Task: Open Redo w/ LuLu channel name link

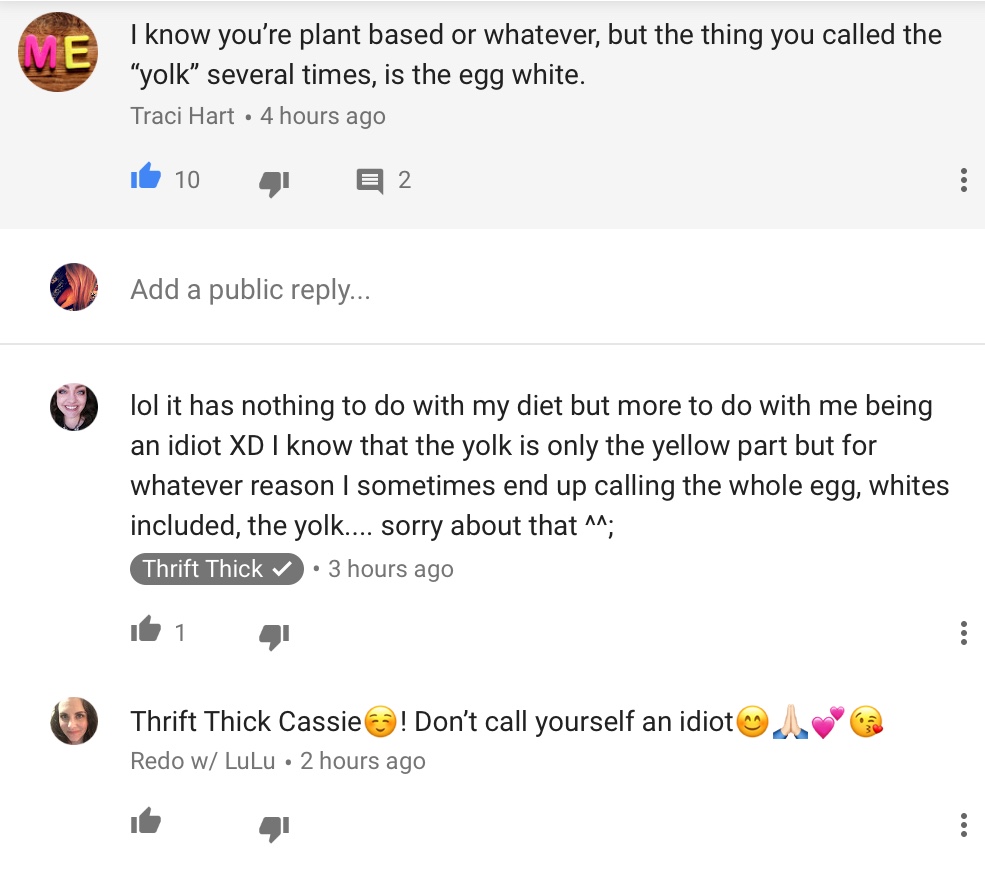Action: [x=203, y=761]
